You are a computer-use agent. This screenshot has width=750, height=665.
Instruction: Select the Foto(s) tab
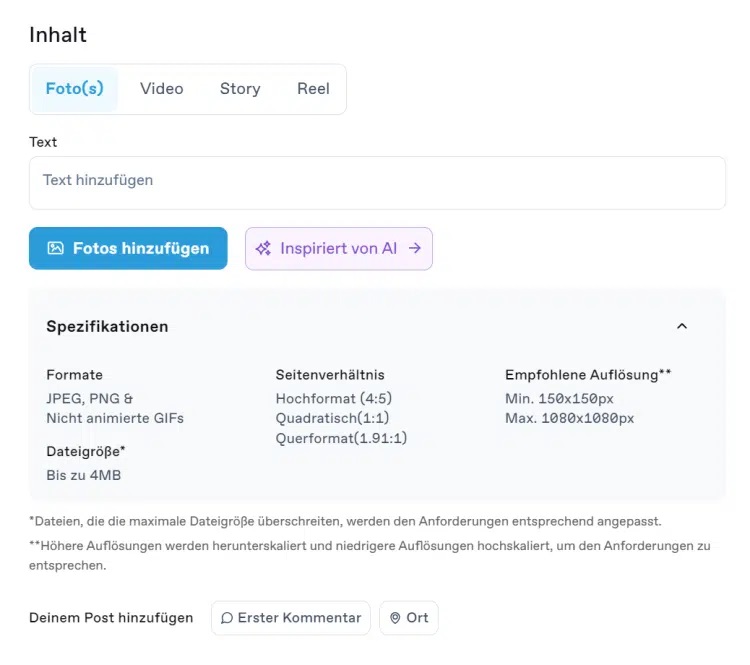pyautogui.click(x=75, y=89)
